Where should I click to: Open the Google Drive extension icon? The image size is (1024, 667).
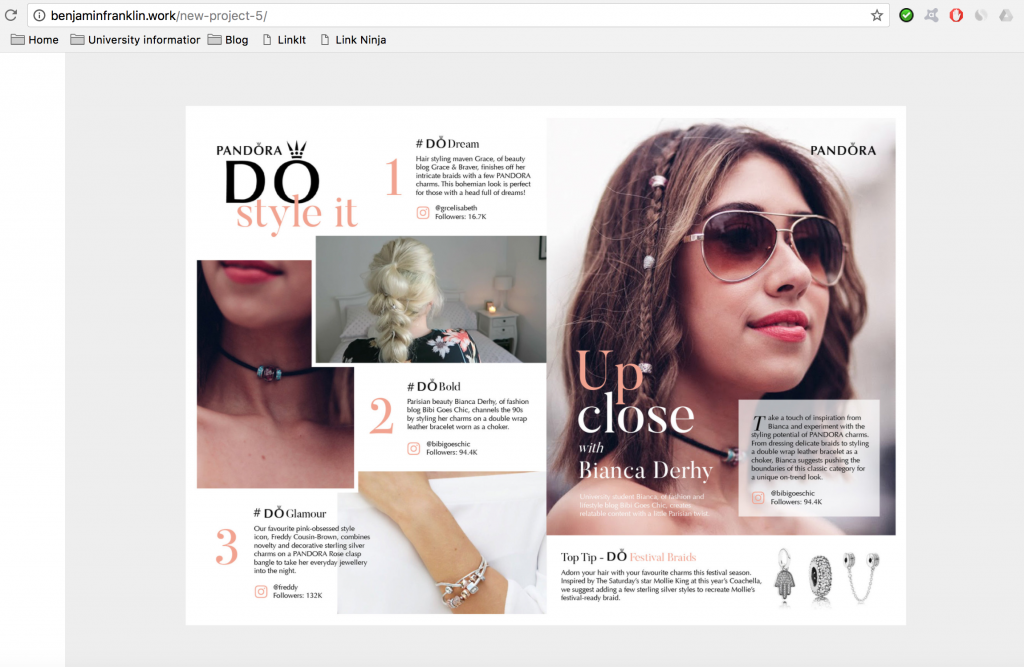(1006, 15)
